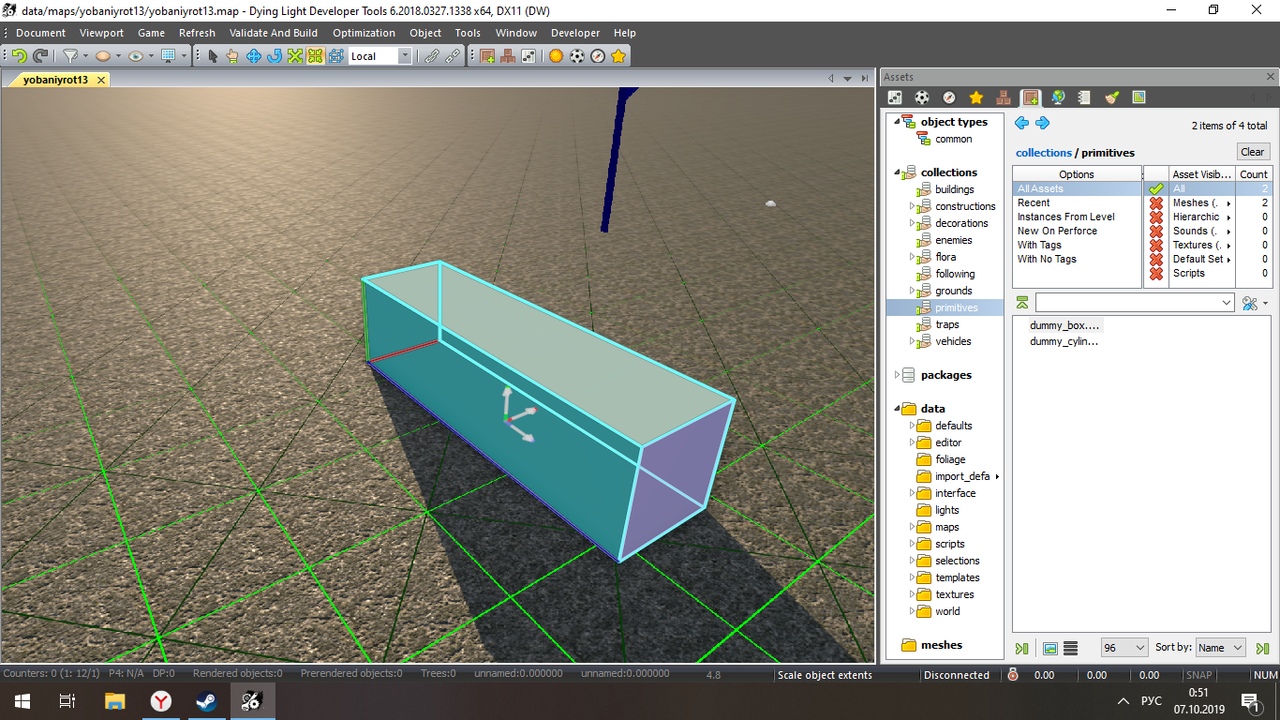Expand the decorations collection node
Screen dimensions: 1280x720
click(x=913, y=223)
